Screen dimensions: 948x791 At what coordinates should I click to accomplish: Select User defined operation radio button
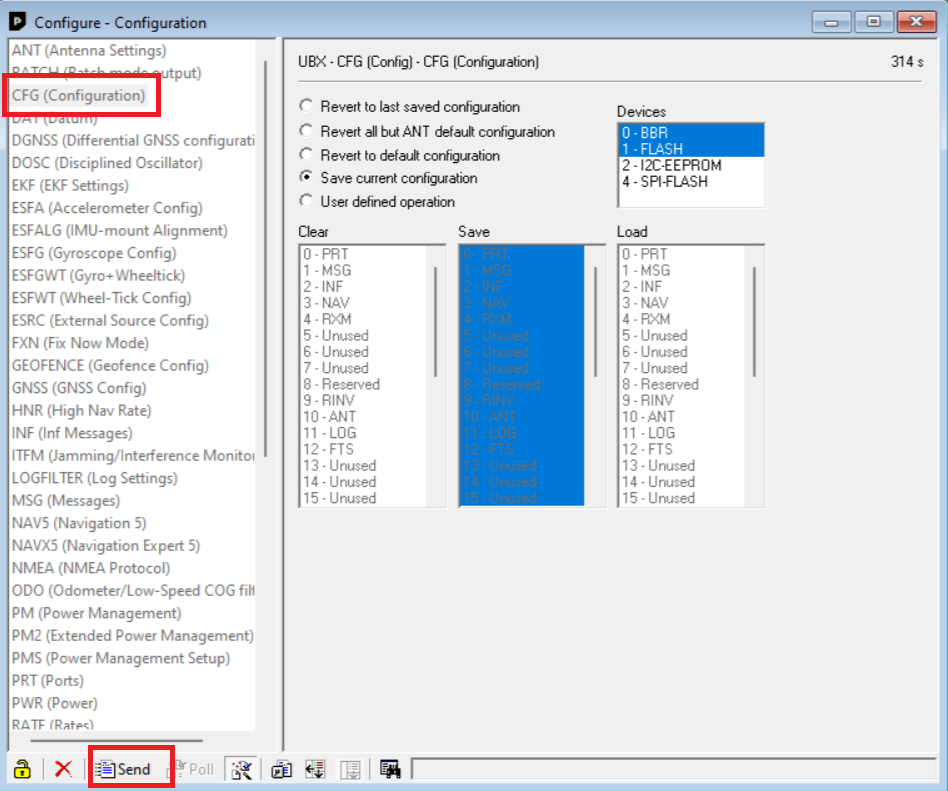coord(307,201)
